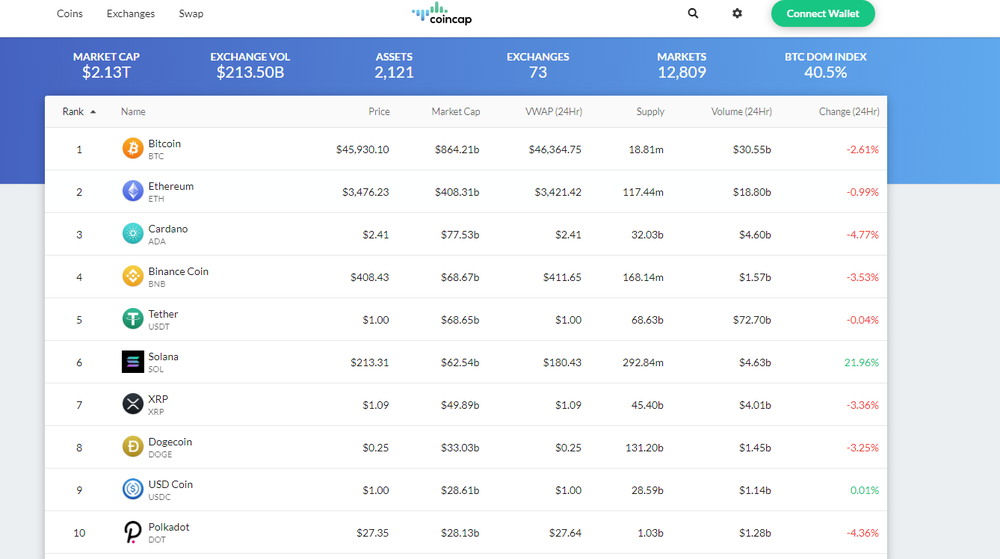The image size is (1000, 559).
Task: Click the USD Coin icon
Action: [133, 490]
